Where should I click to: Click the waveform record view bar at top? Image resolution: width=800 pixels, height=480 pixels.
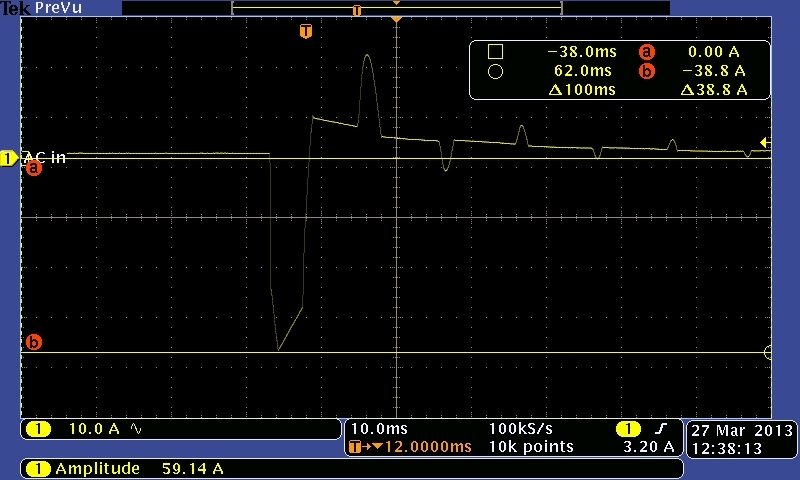[x=396, y=8]
